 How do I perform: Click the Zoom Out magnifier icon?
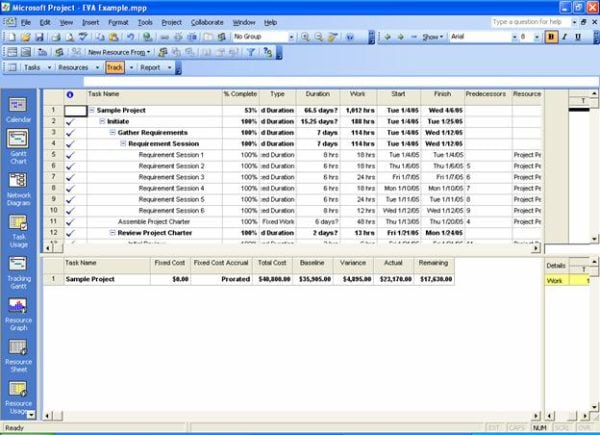pyautogui.click(x=319, y=37)
